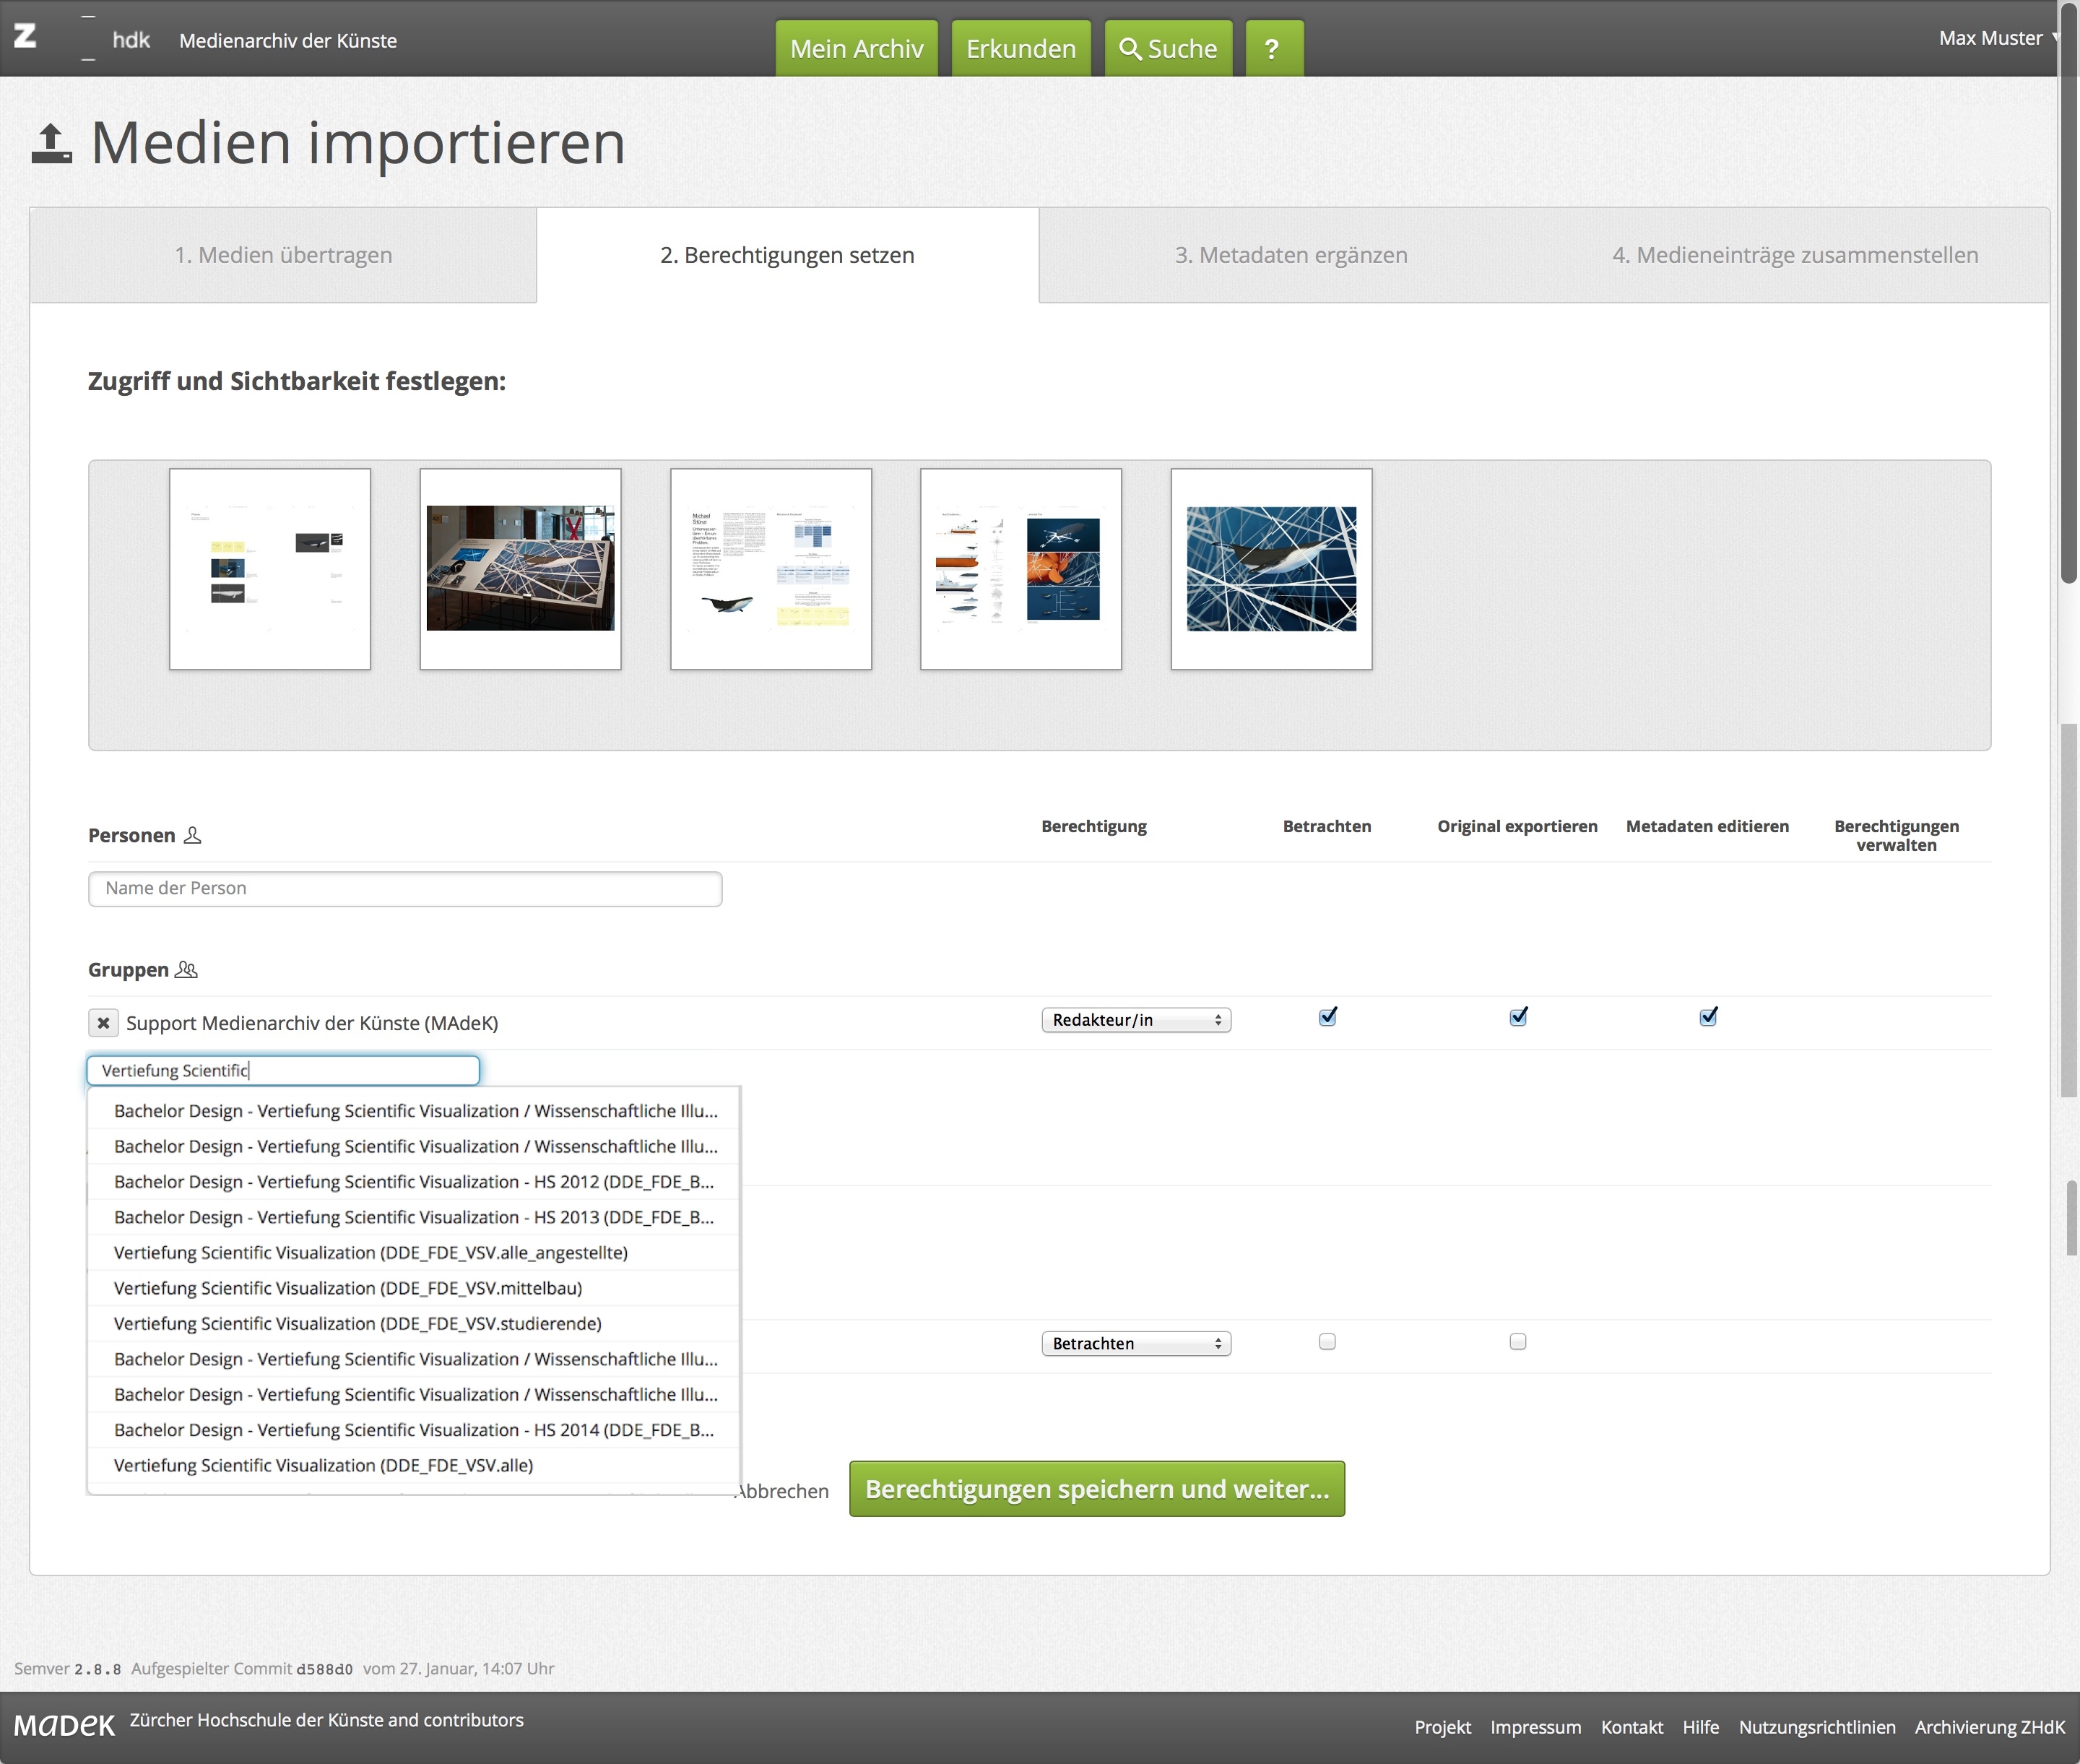
Task: Switch to 3. Metadaten ergänzen tab
Action: [x=1290, y=255]
